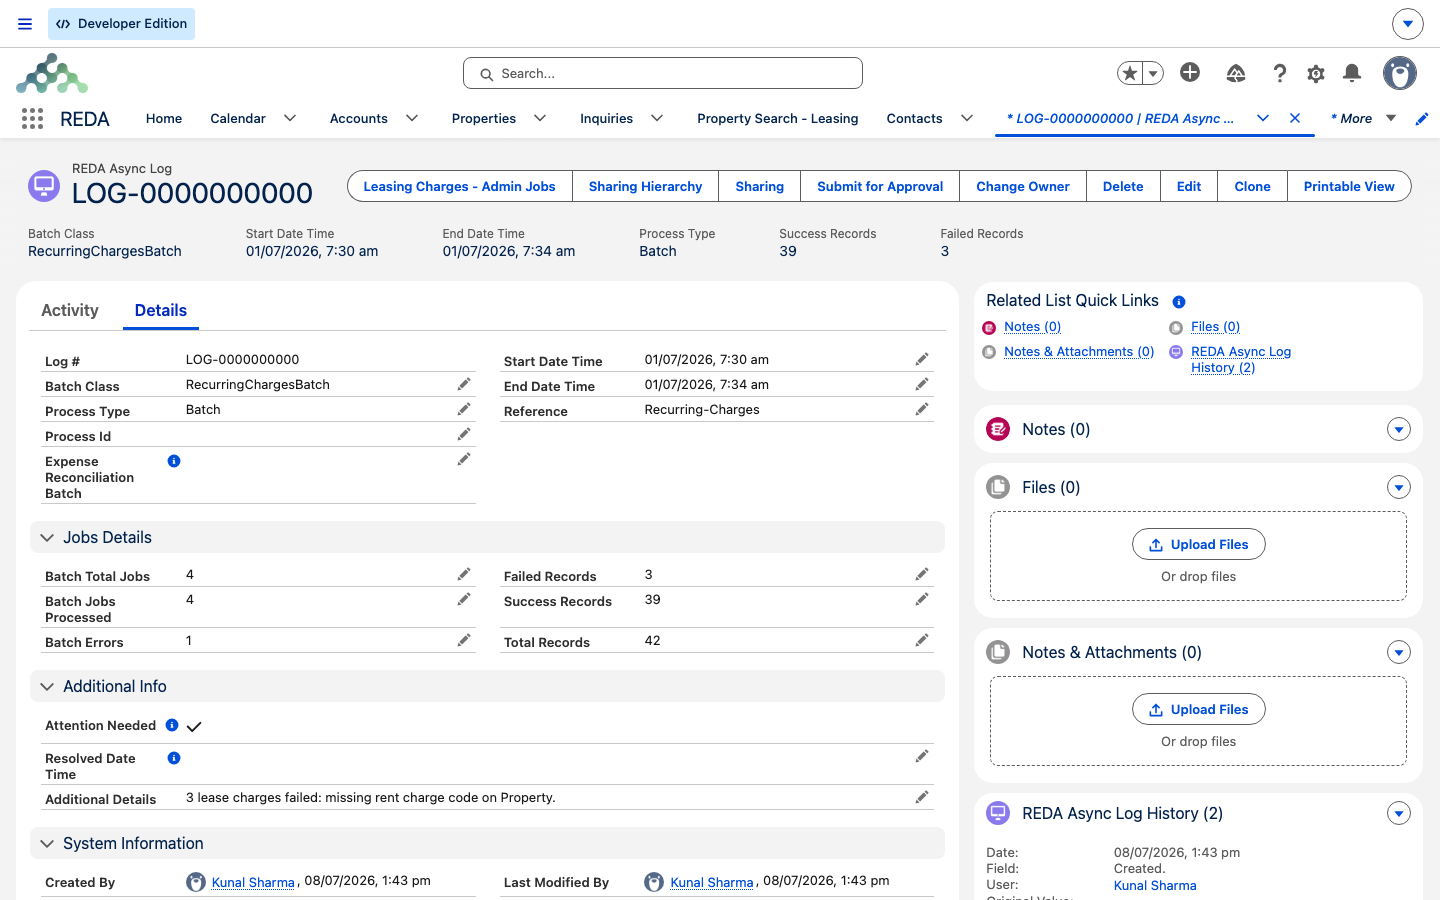The height and width of the screenshot is (900, 1440).
Task: Open the App Launcher grid icon
Action: pos(32,119)
